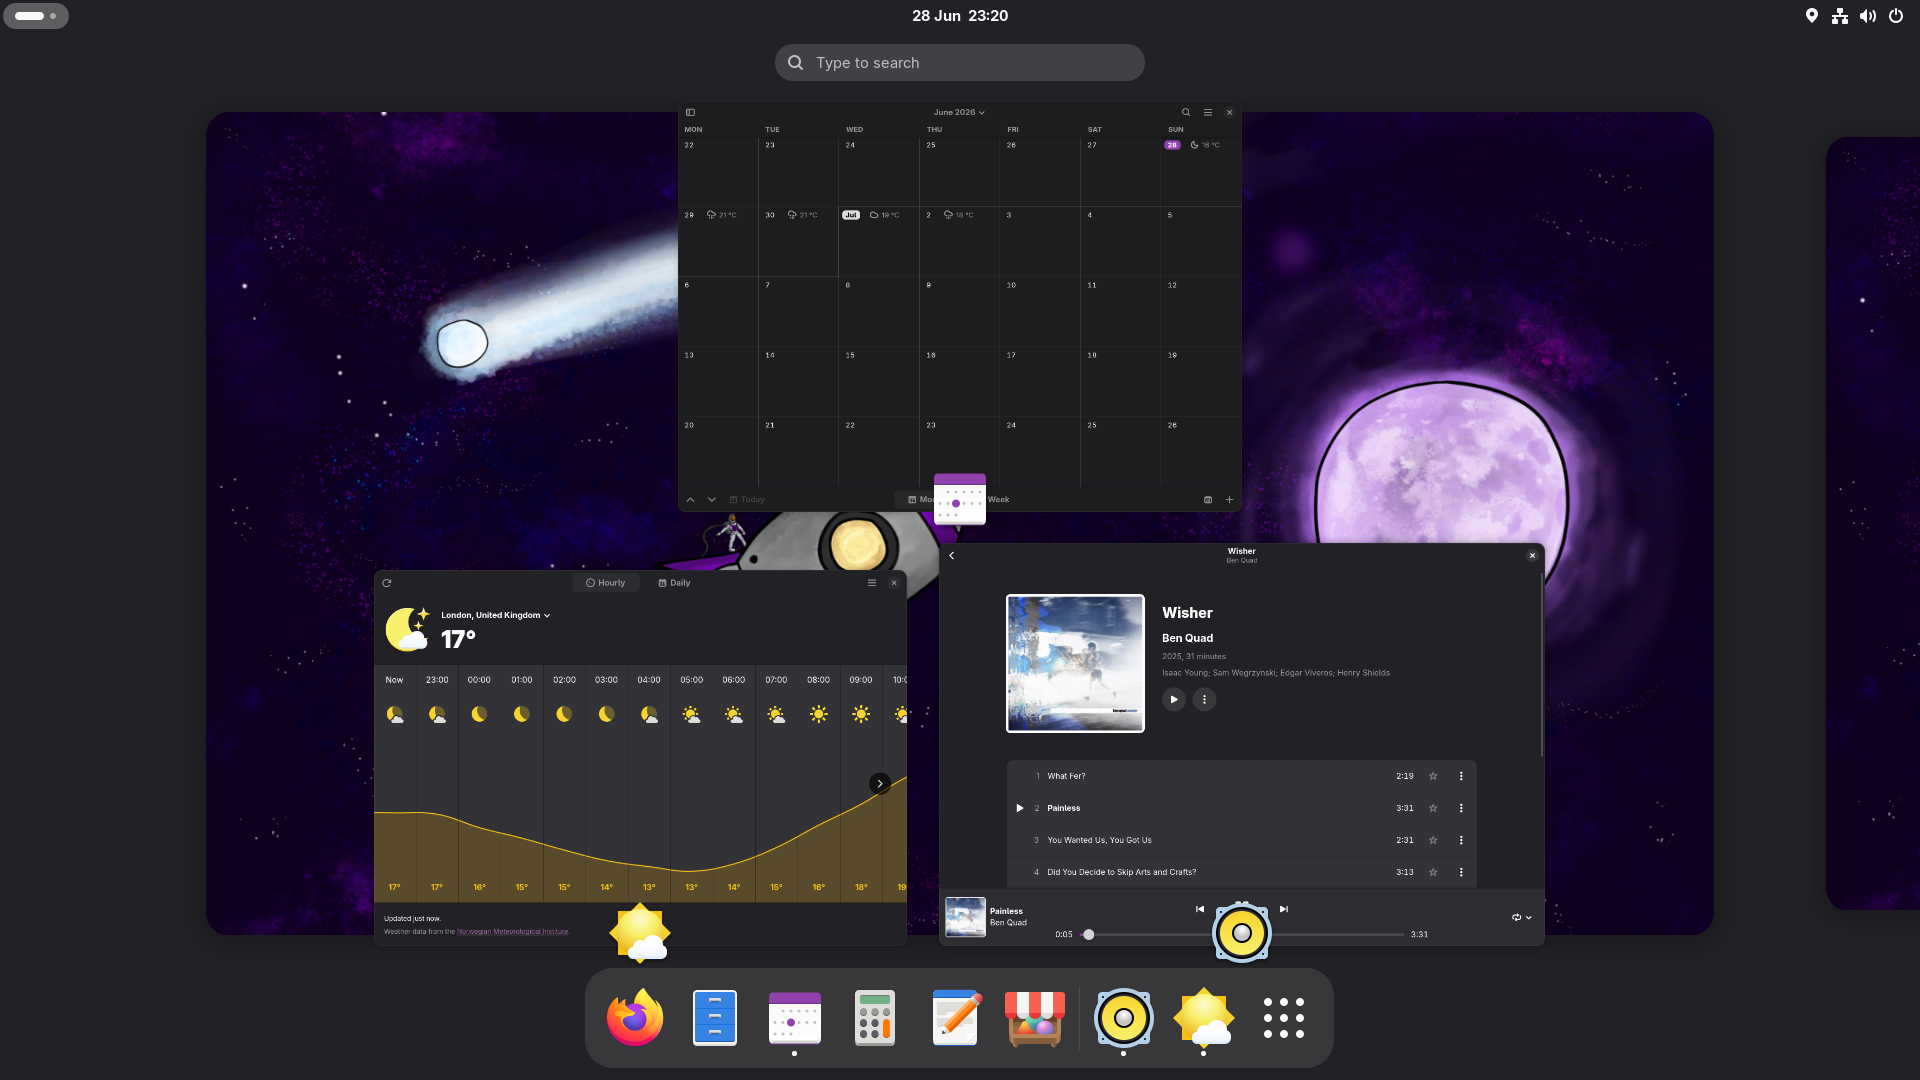The width and height of the screenshot is (1920, 1080).
Task: Open the Norwegian Meteorological Institute link
Action: click(x=512, y=932)
